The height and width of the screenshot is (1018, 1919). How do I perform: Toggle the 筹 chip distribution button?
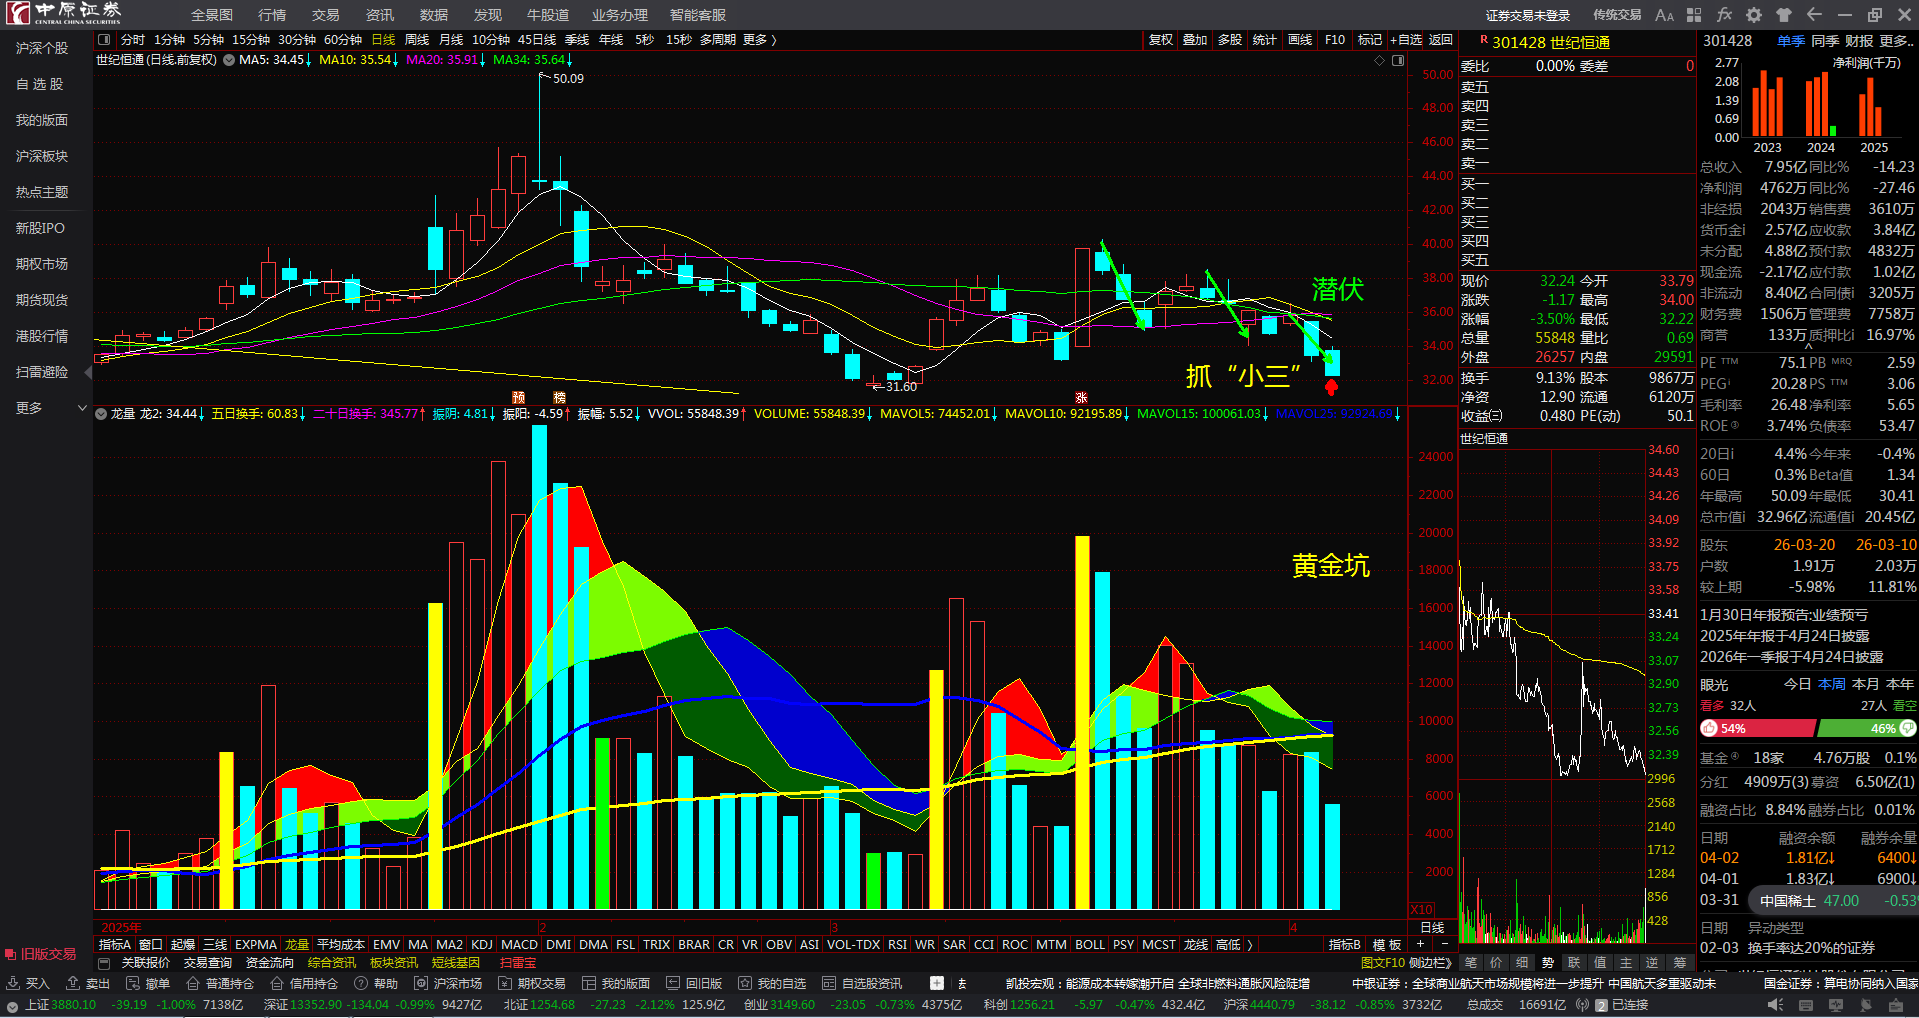pyautogui.click(x=1678, y=962)
